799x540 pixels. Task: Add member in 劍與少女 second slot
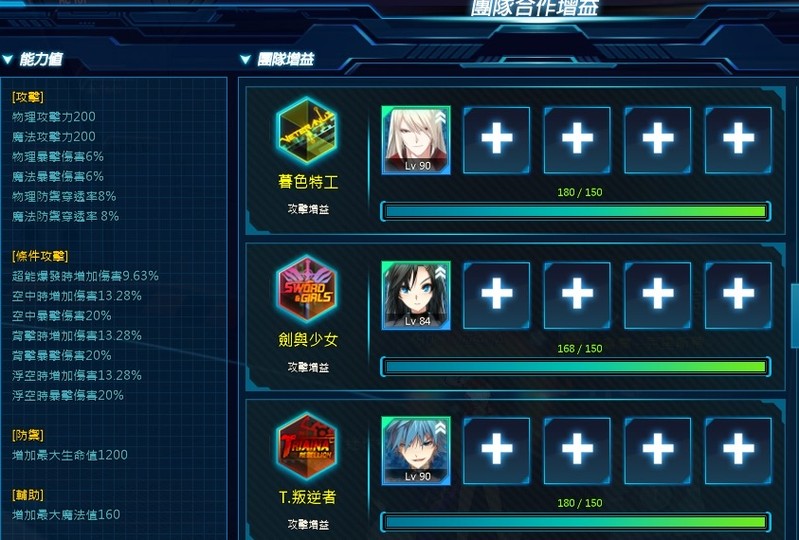point(496,295)
